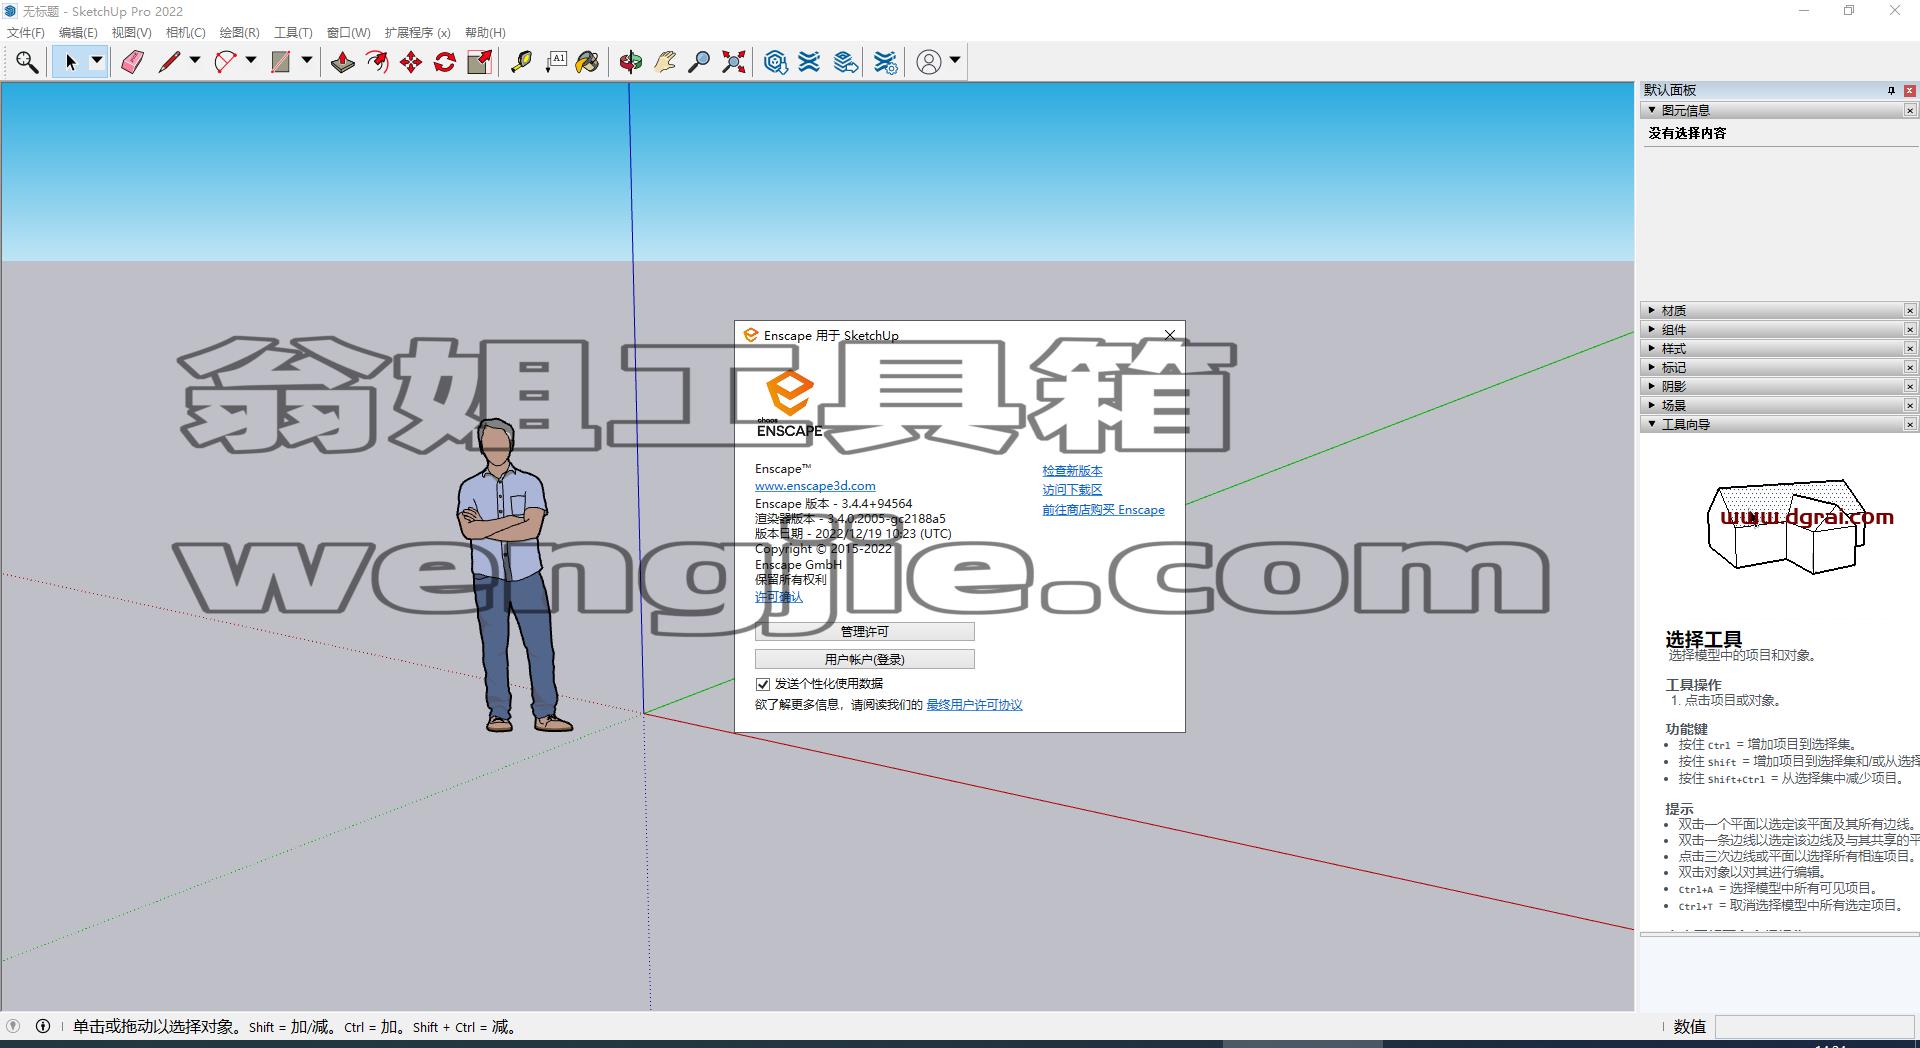
Task: Expand the 场景 panel
Action: click(1652, 405)
